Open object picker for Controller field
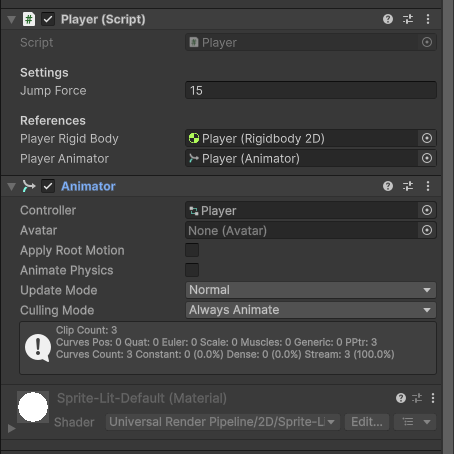Viewport: 454px width, 454px height. pos(427,210)
